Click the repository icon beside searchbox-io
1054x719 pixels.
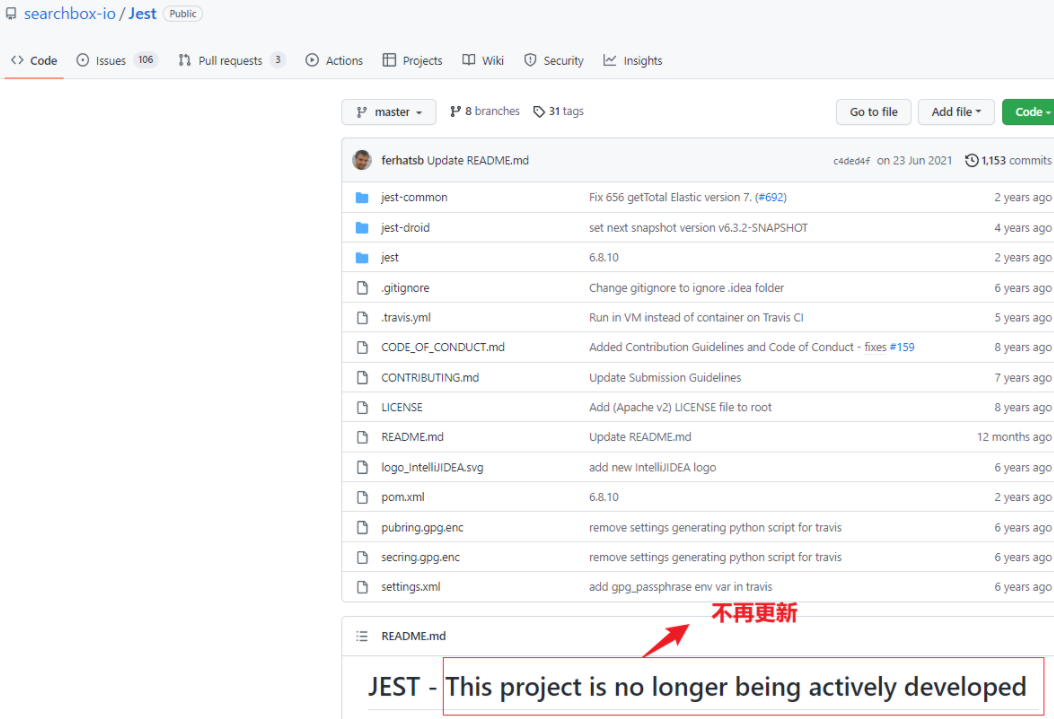[x=11, y=13]
